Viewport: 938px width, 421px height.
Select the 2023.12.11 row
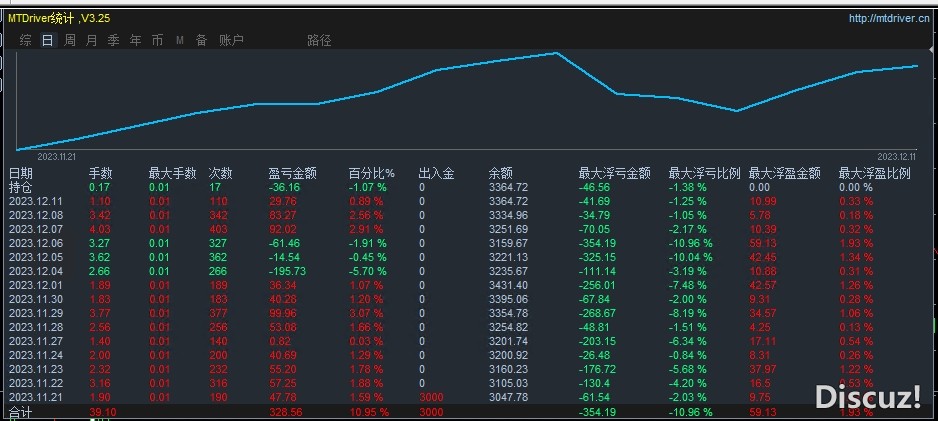tap(36, 201)
